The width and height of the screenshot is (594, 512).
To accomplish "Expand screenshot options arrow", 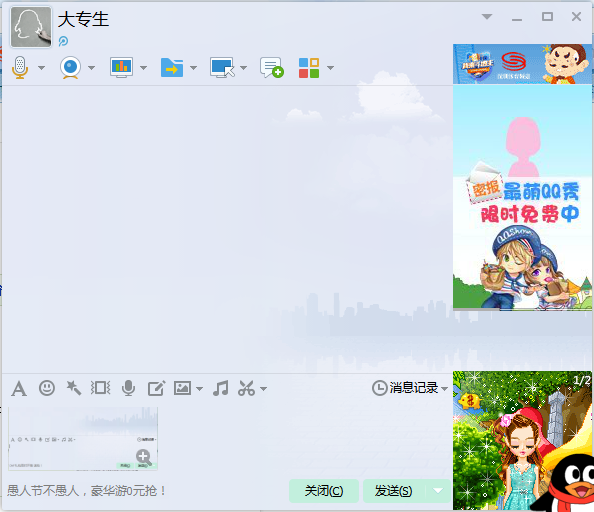I will [x=264, y=389].
